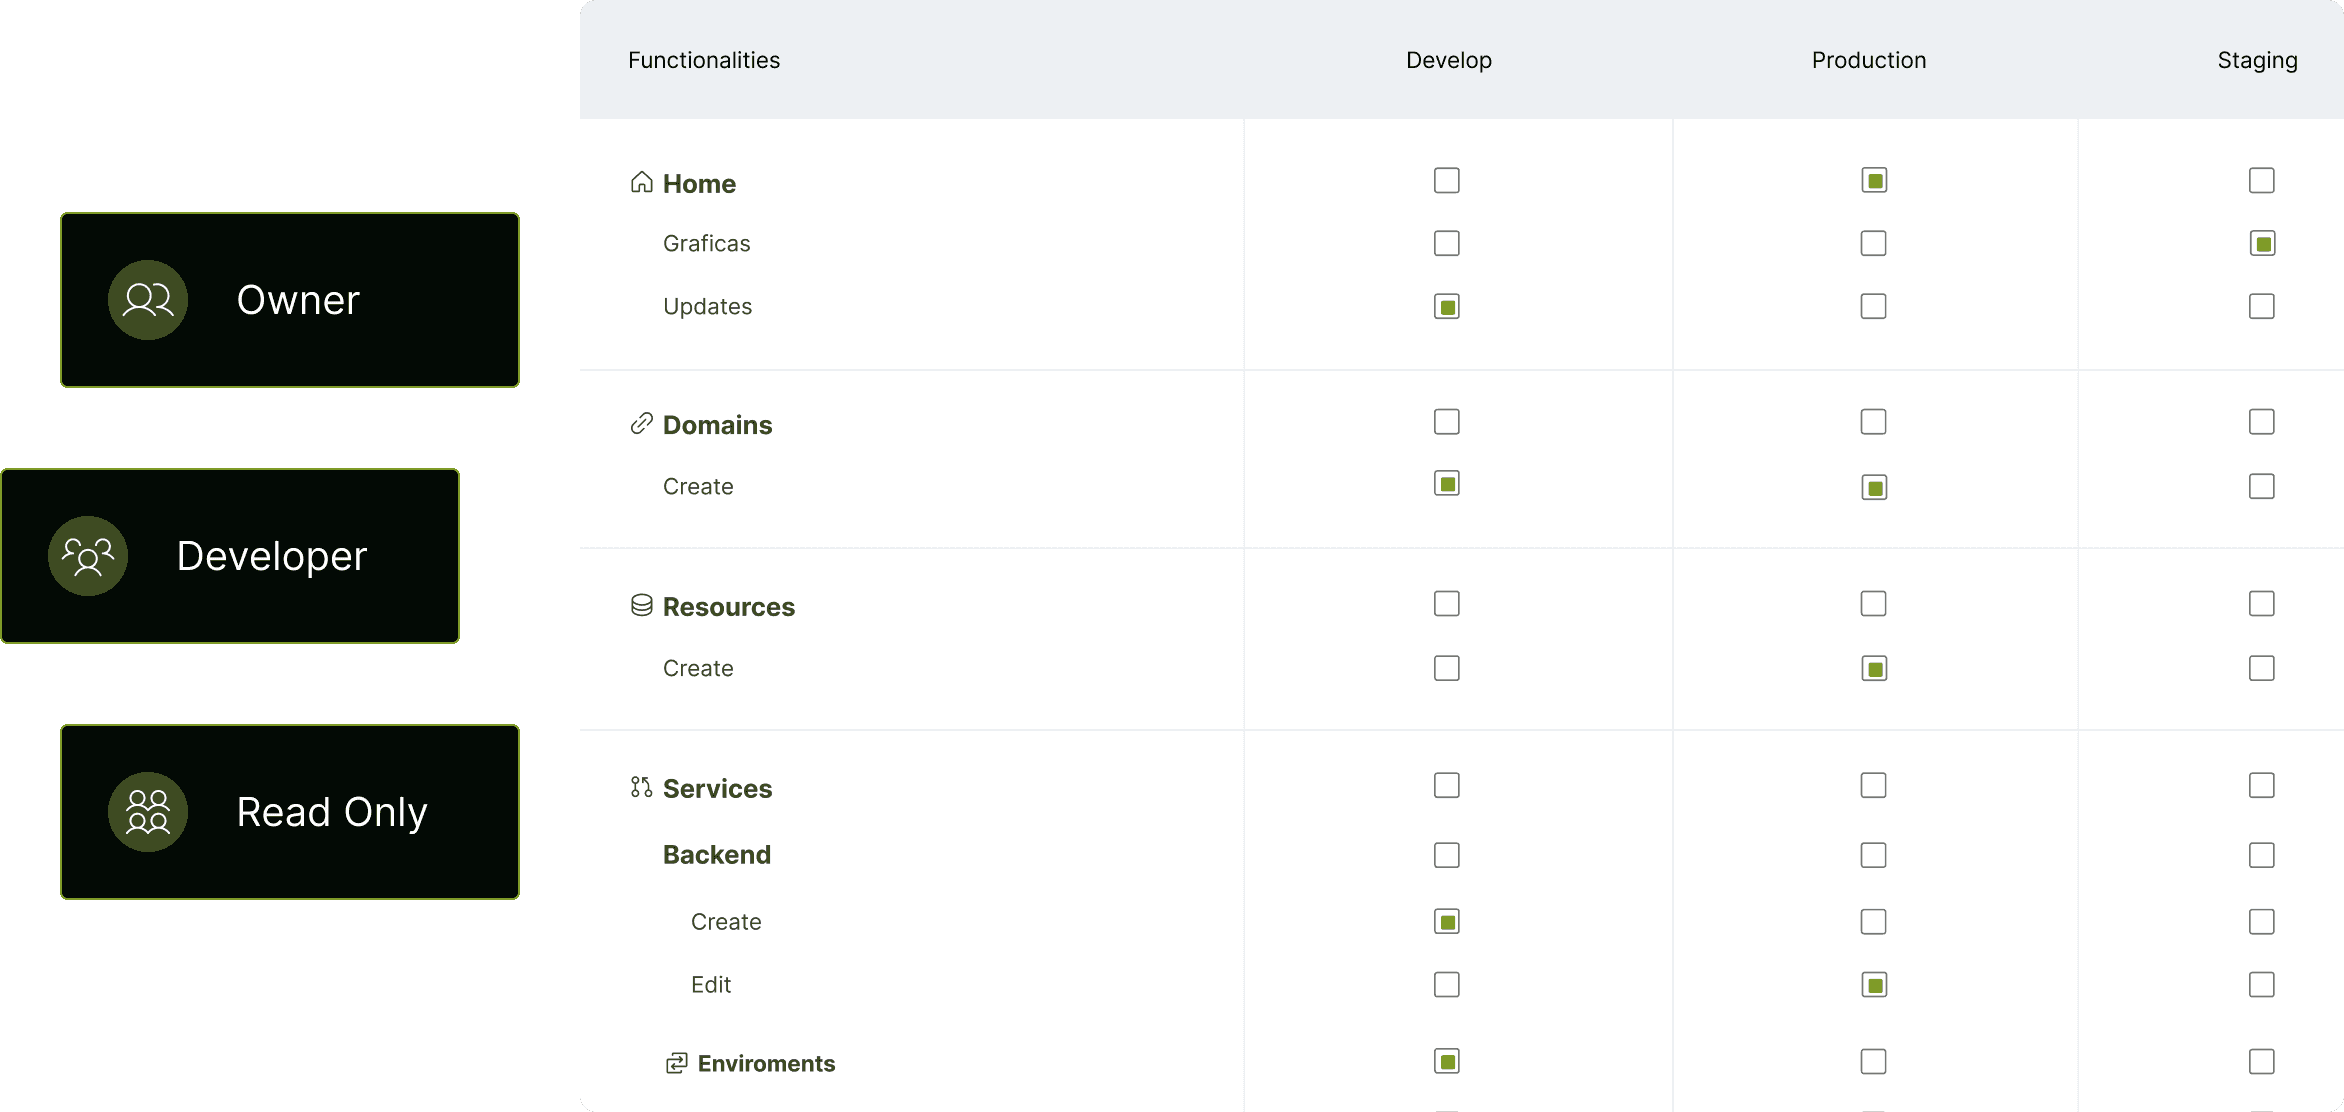Select the Read Only role card
The image size is (2344, 1112).
[x=290, y=811]
